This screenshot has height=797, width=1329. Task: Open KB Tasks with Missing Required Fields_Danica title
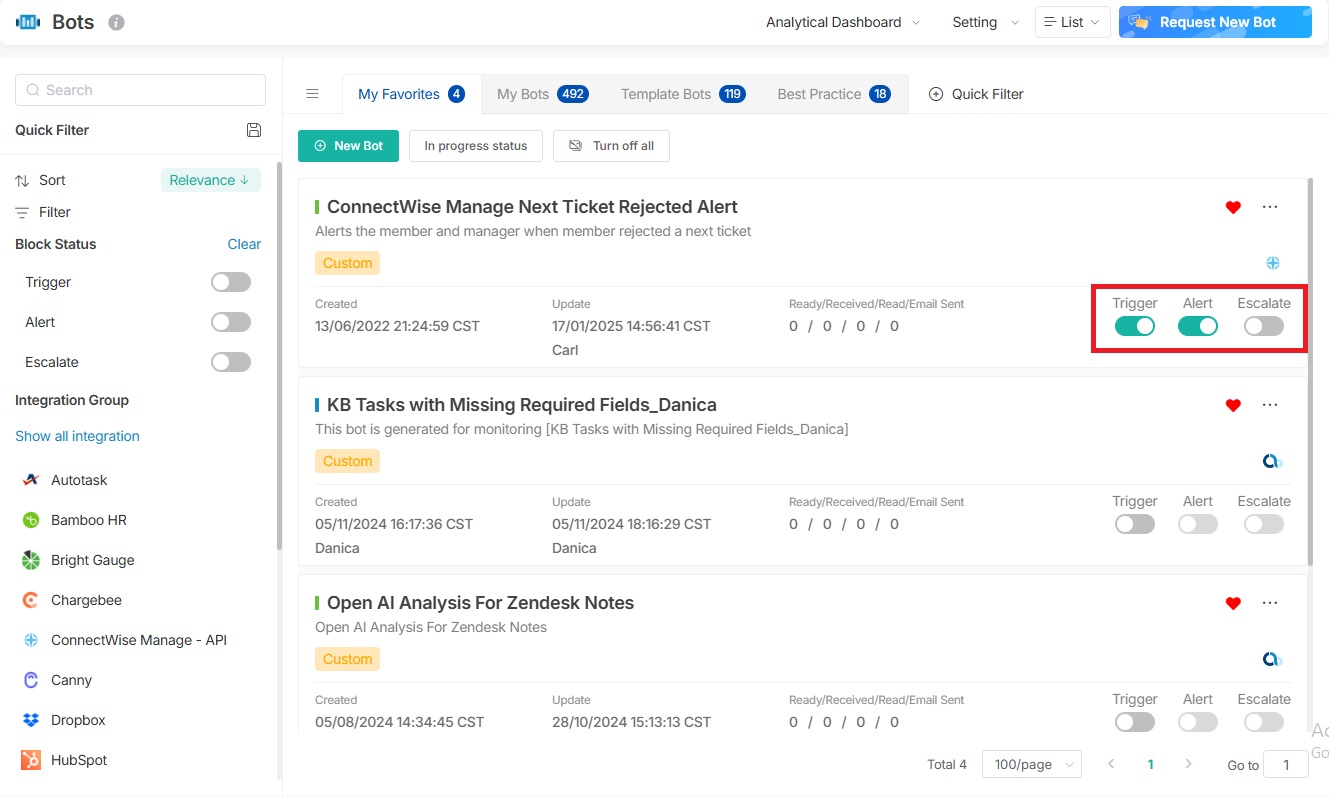click(522, 405)
